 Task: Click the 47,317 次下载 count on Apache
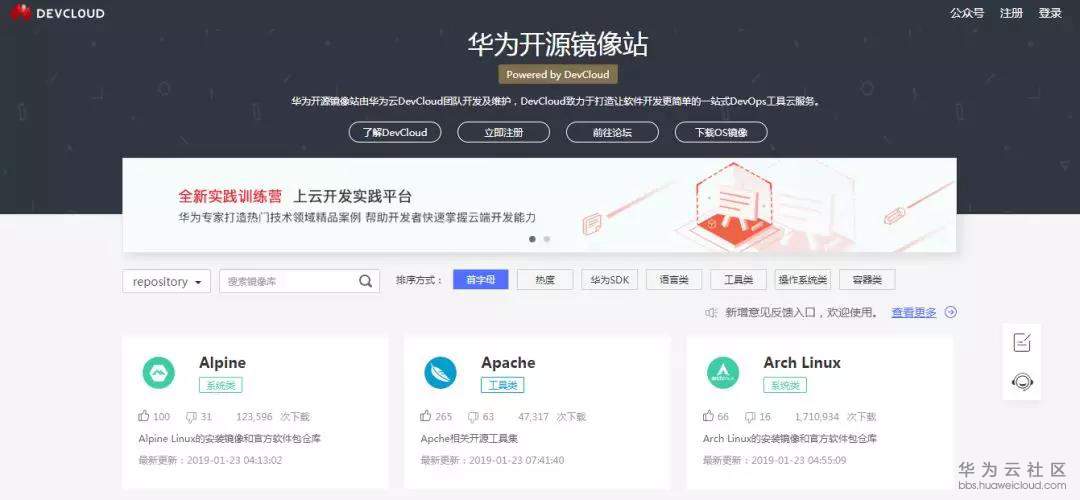[552, 417]
